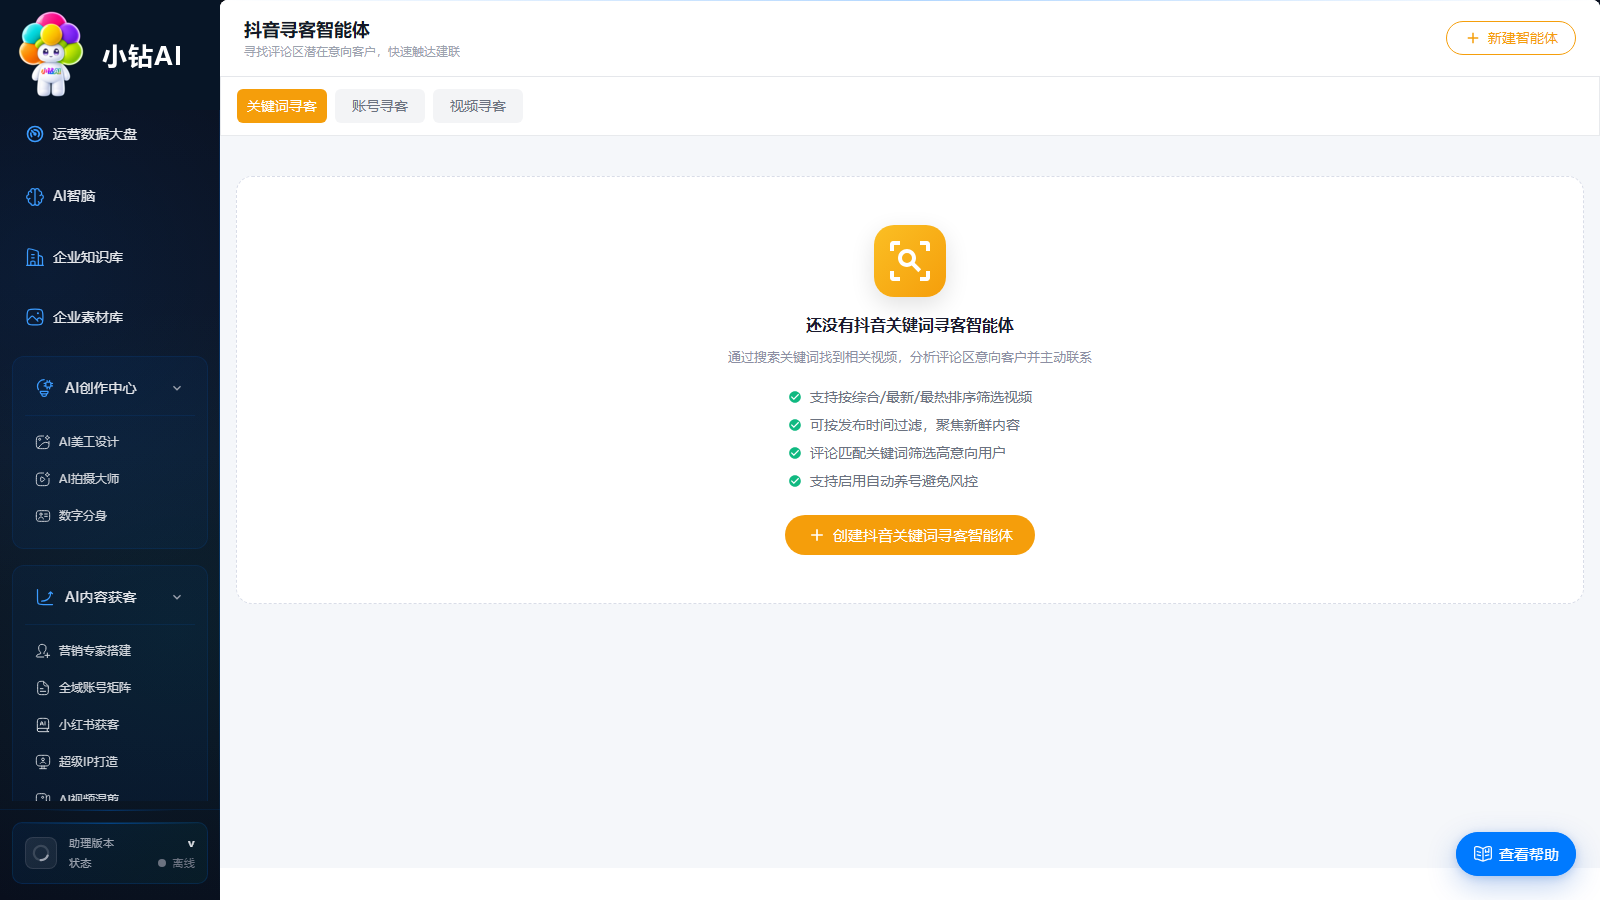Click the 支持按综合/最新/最热排序筛选视频 feature line
1600x900 pixels.
point(921,397)
